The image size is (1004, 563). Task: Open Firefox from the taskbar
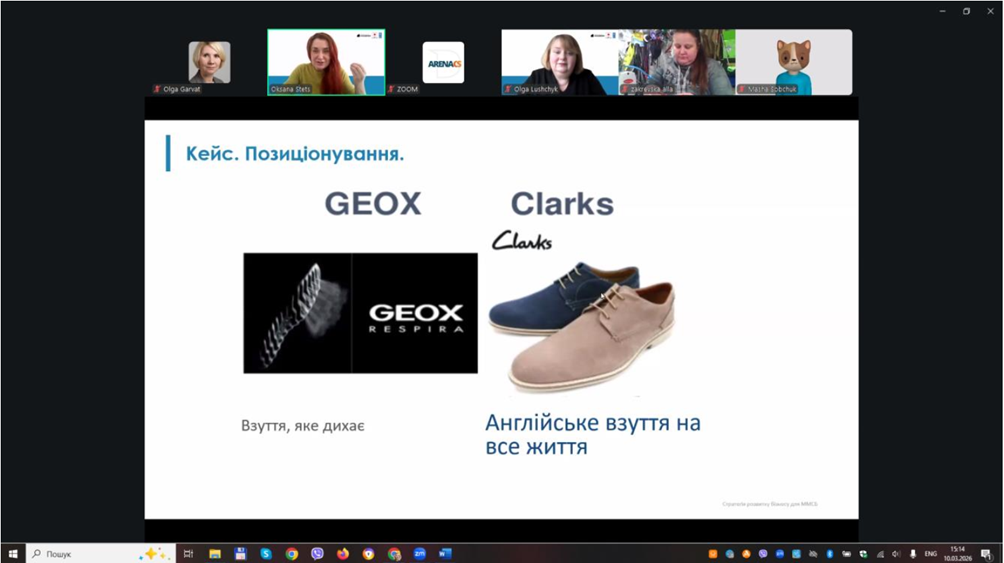[343, 554]
